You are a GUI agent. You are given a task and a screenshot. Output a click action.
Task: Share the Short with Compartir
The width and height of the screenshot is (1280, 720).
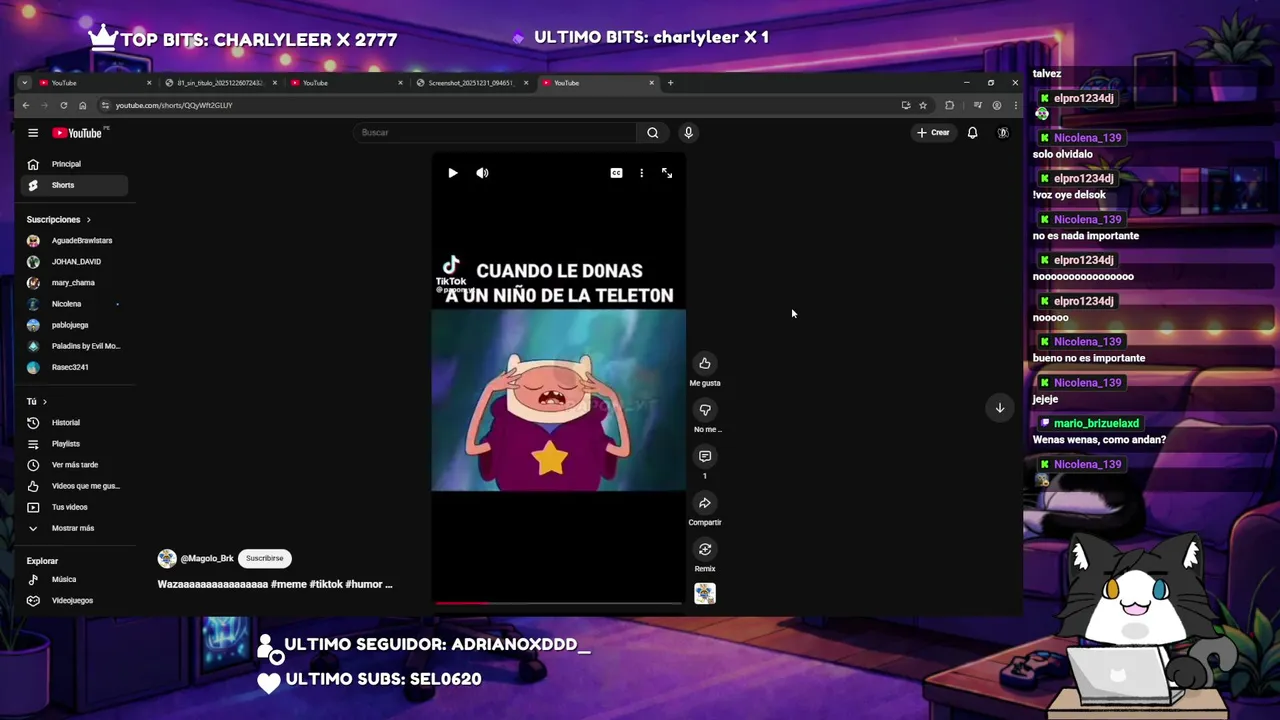click(x=705, y=503)
